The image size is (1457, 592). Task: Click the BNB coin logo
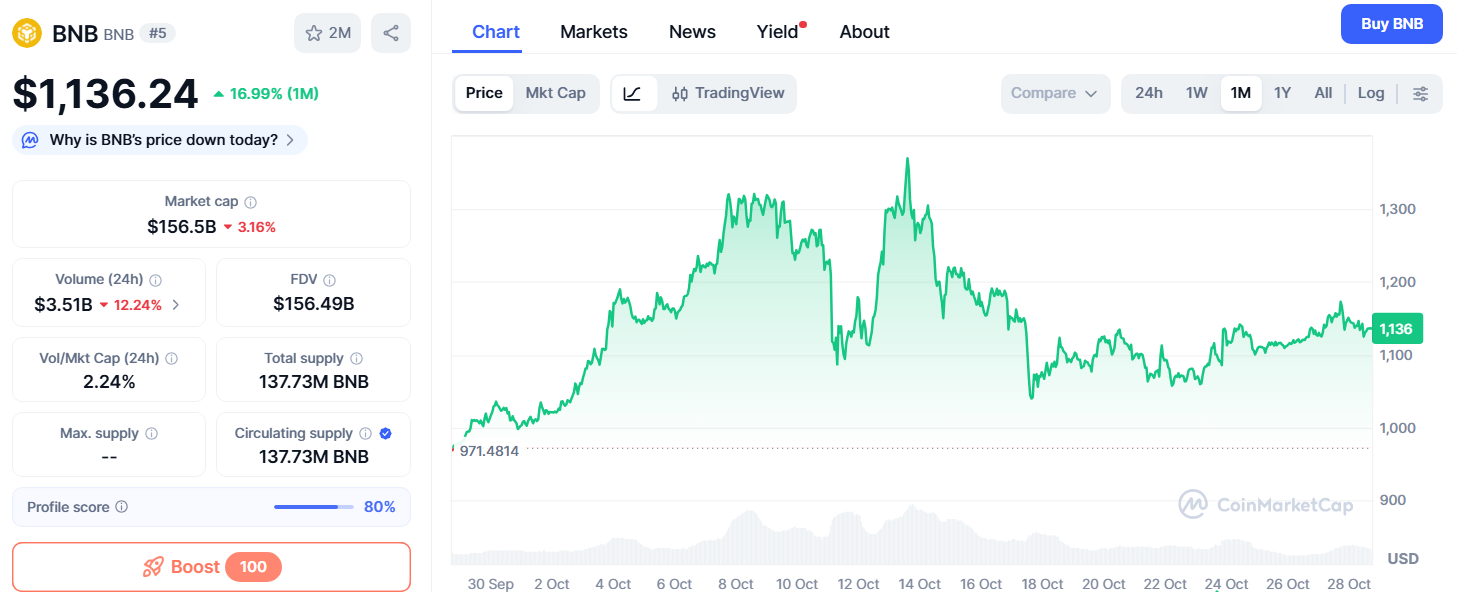[x=27, y=33]
